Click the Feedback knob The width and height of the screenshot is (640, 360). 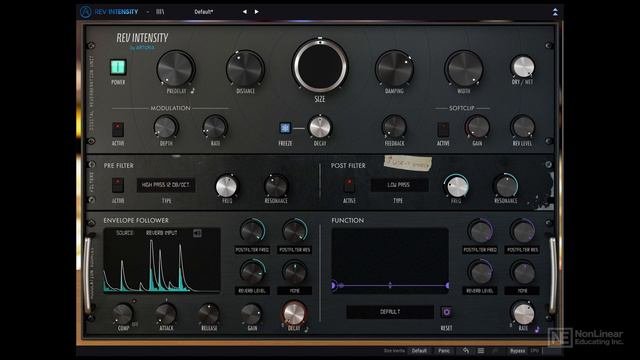[394, 127]
